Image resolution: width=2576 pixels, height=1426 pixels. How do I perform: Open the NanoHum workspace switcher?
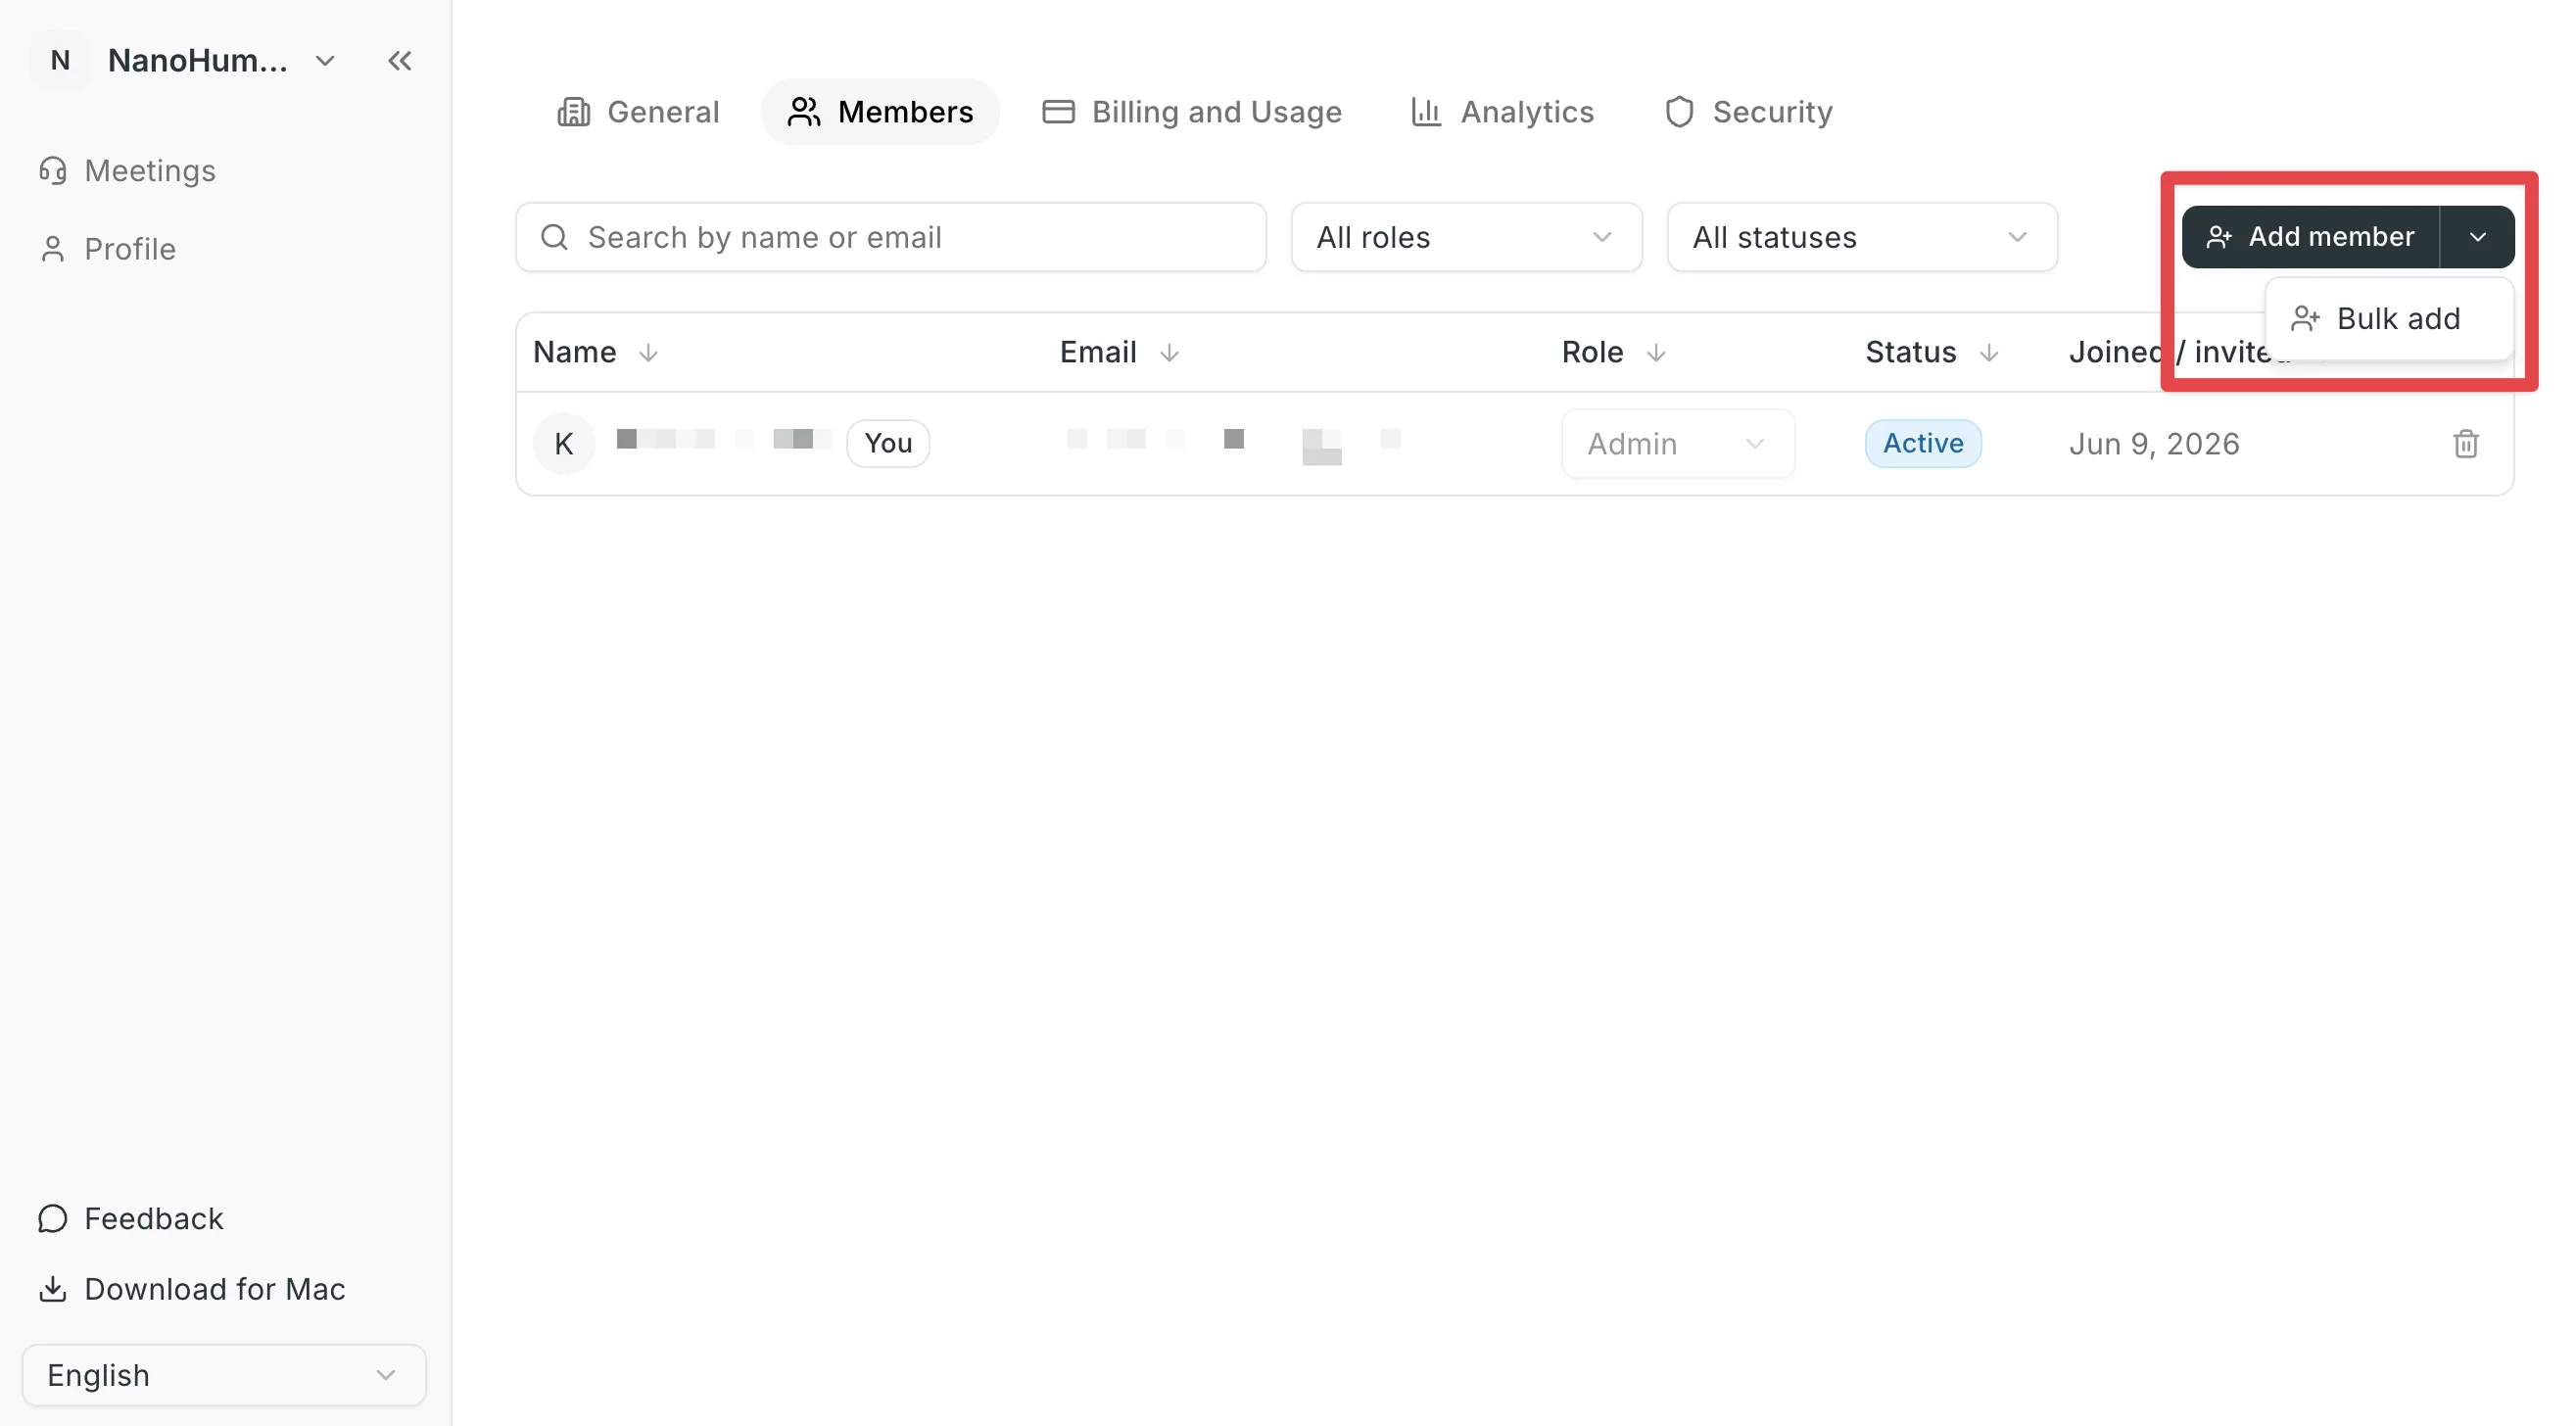pos(220,61)
